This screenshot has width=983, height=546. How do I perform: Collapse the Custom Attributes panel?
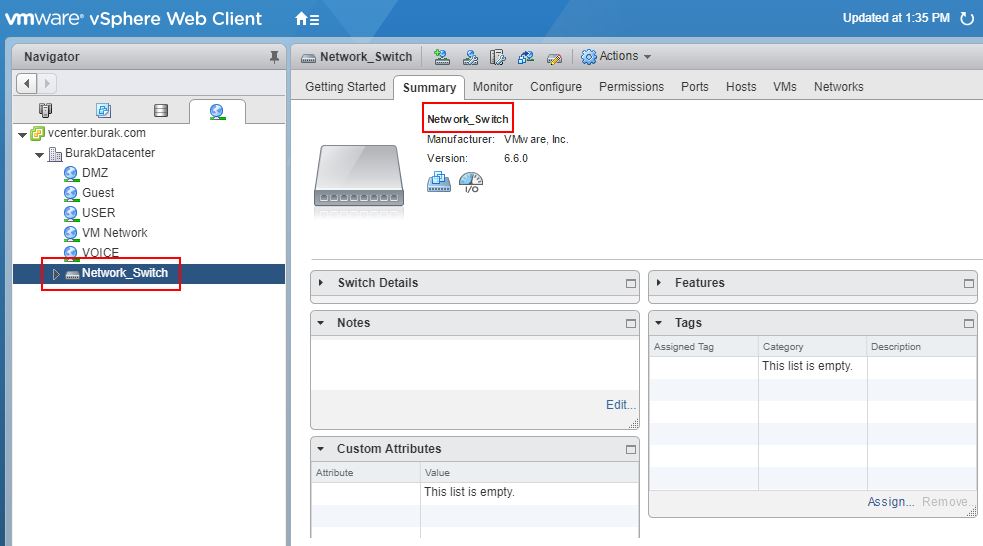pyautogui.click(x=321, y=449)
